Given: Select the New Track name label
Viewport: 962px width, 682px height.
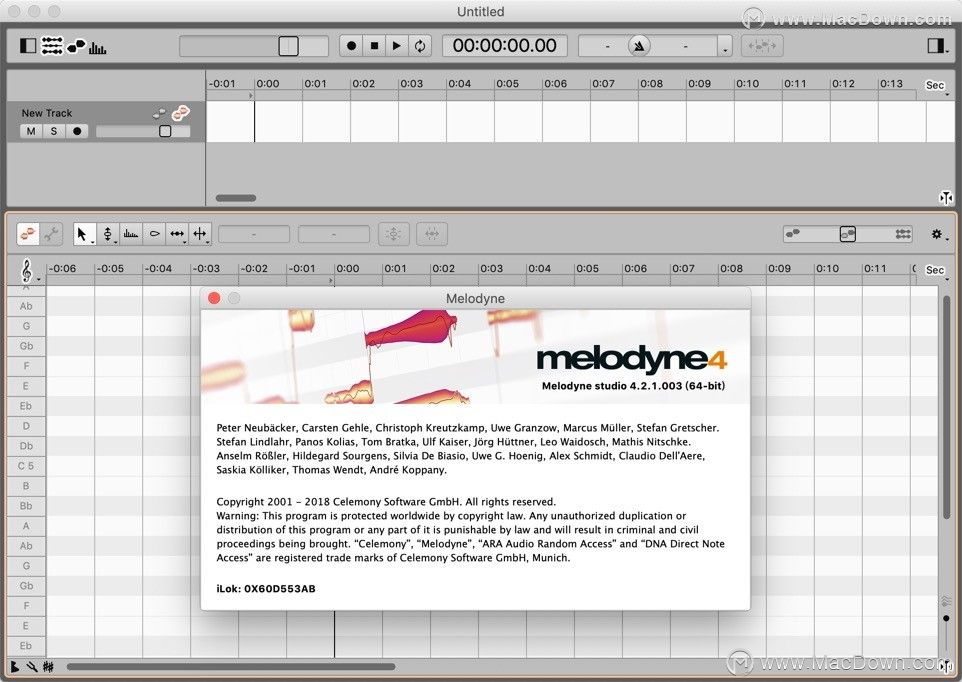Looking at the screenshot, I should (47, 113).
